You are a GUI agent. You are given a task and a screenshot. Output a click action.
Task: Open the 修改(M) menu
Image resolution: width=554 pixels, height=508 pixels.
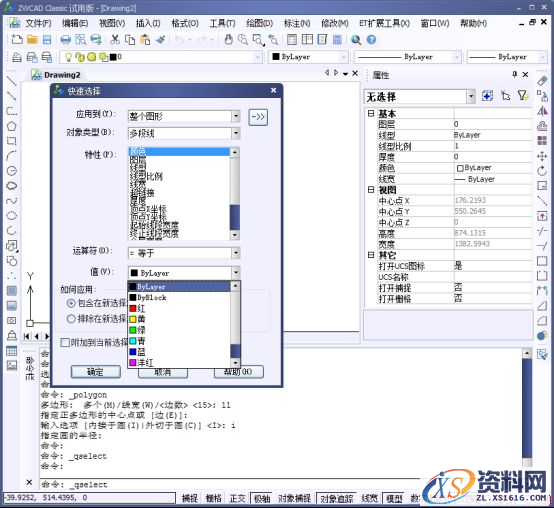[334, 24]
